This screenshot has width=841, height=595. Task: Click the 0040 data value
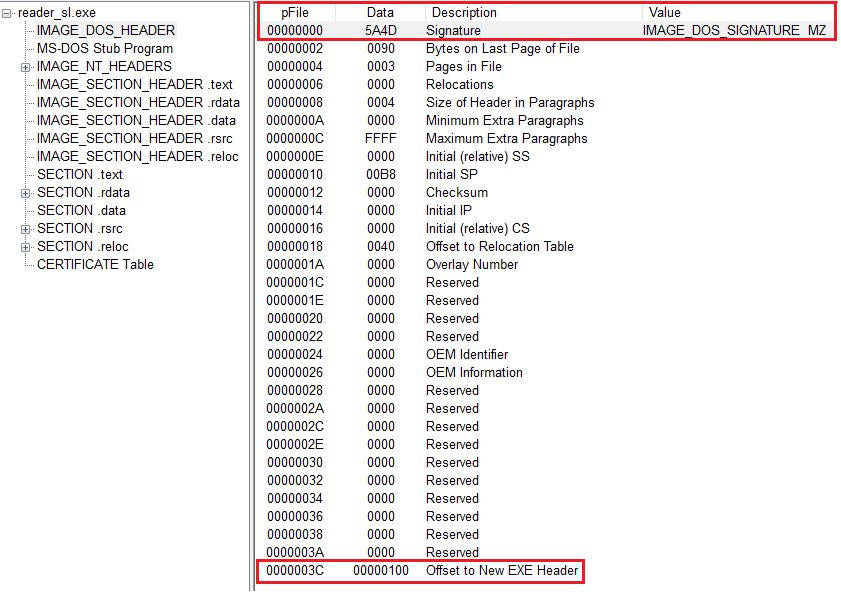click(381, 246)
